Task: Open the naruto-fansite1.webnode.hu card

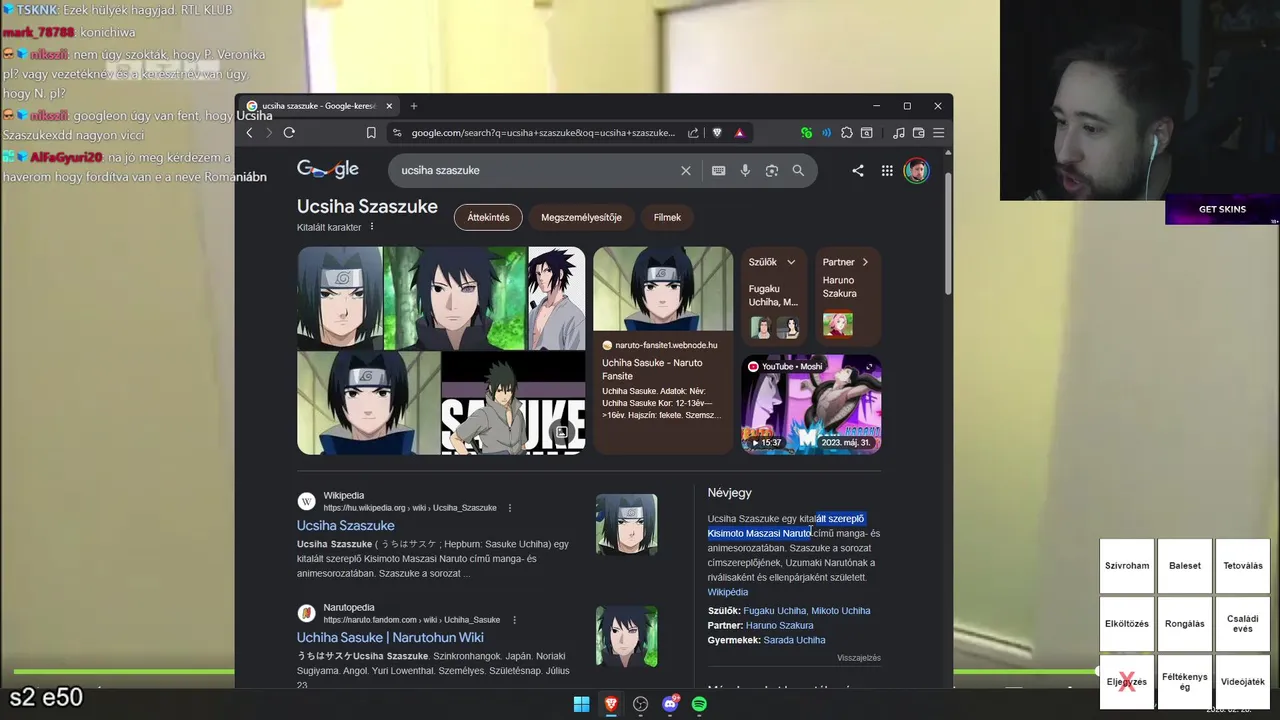Action: 663,351
